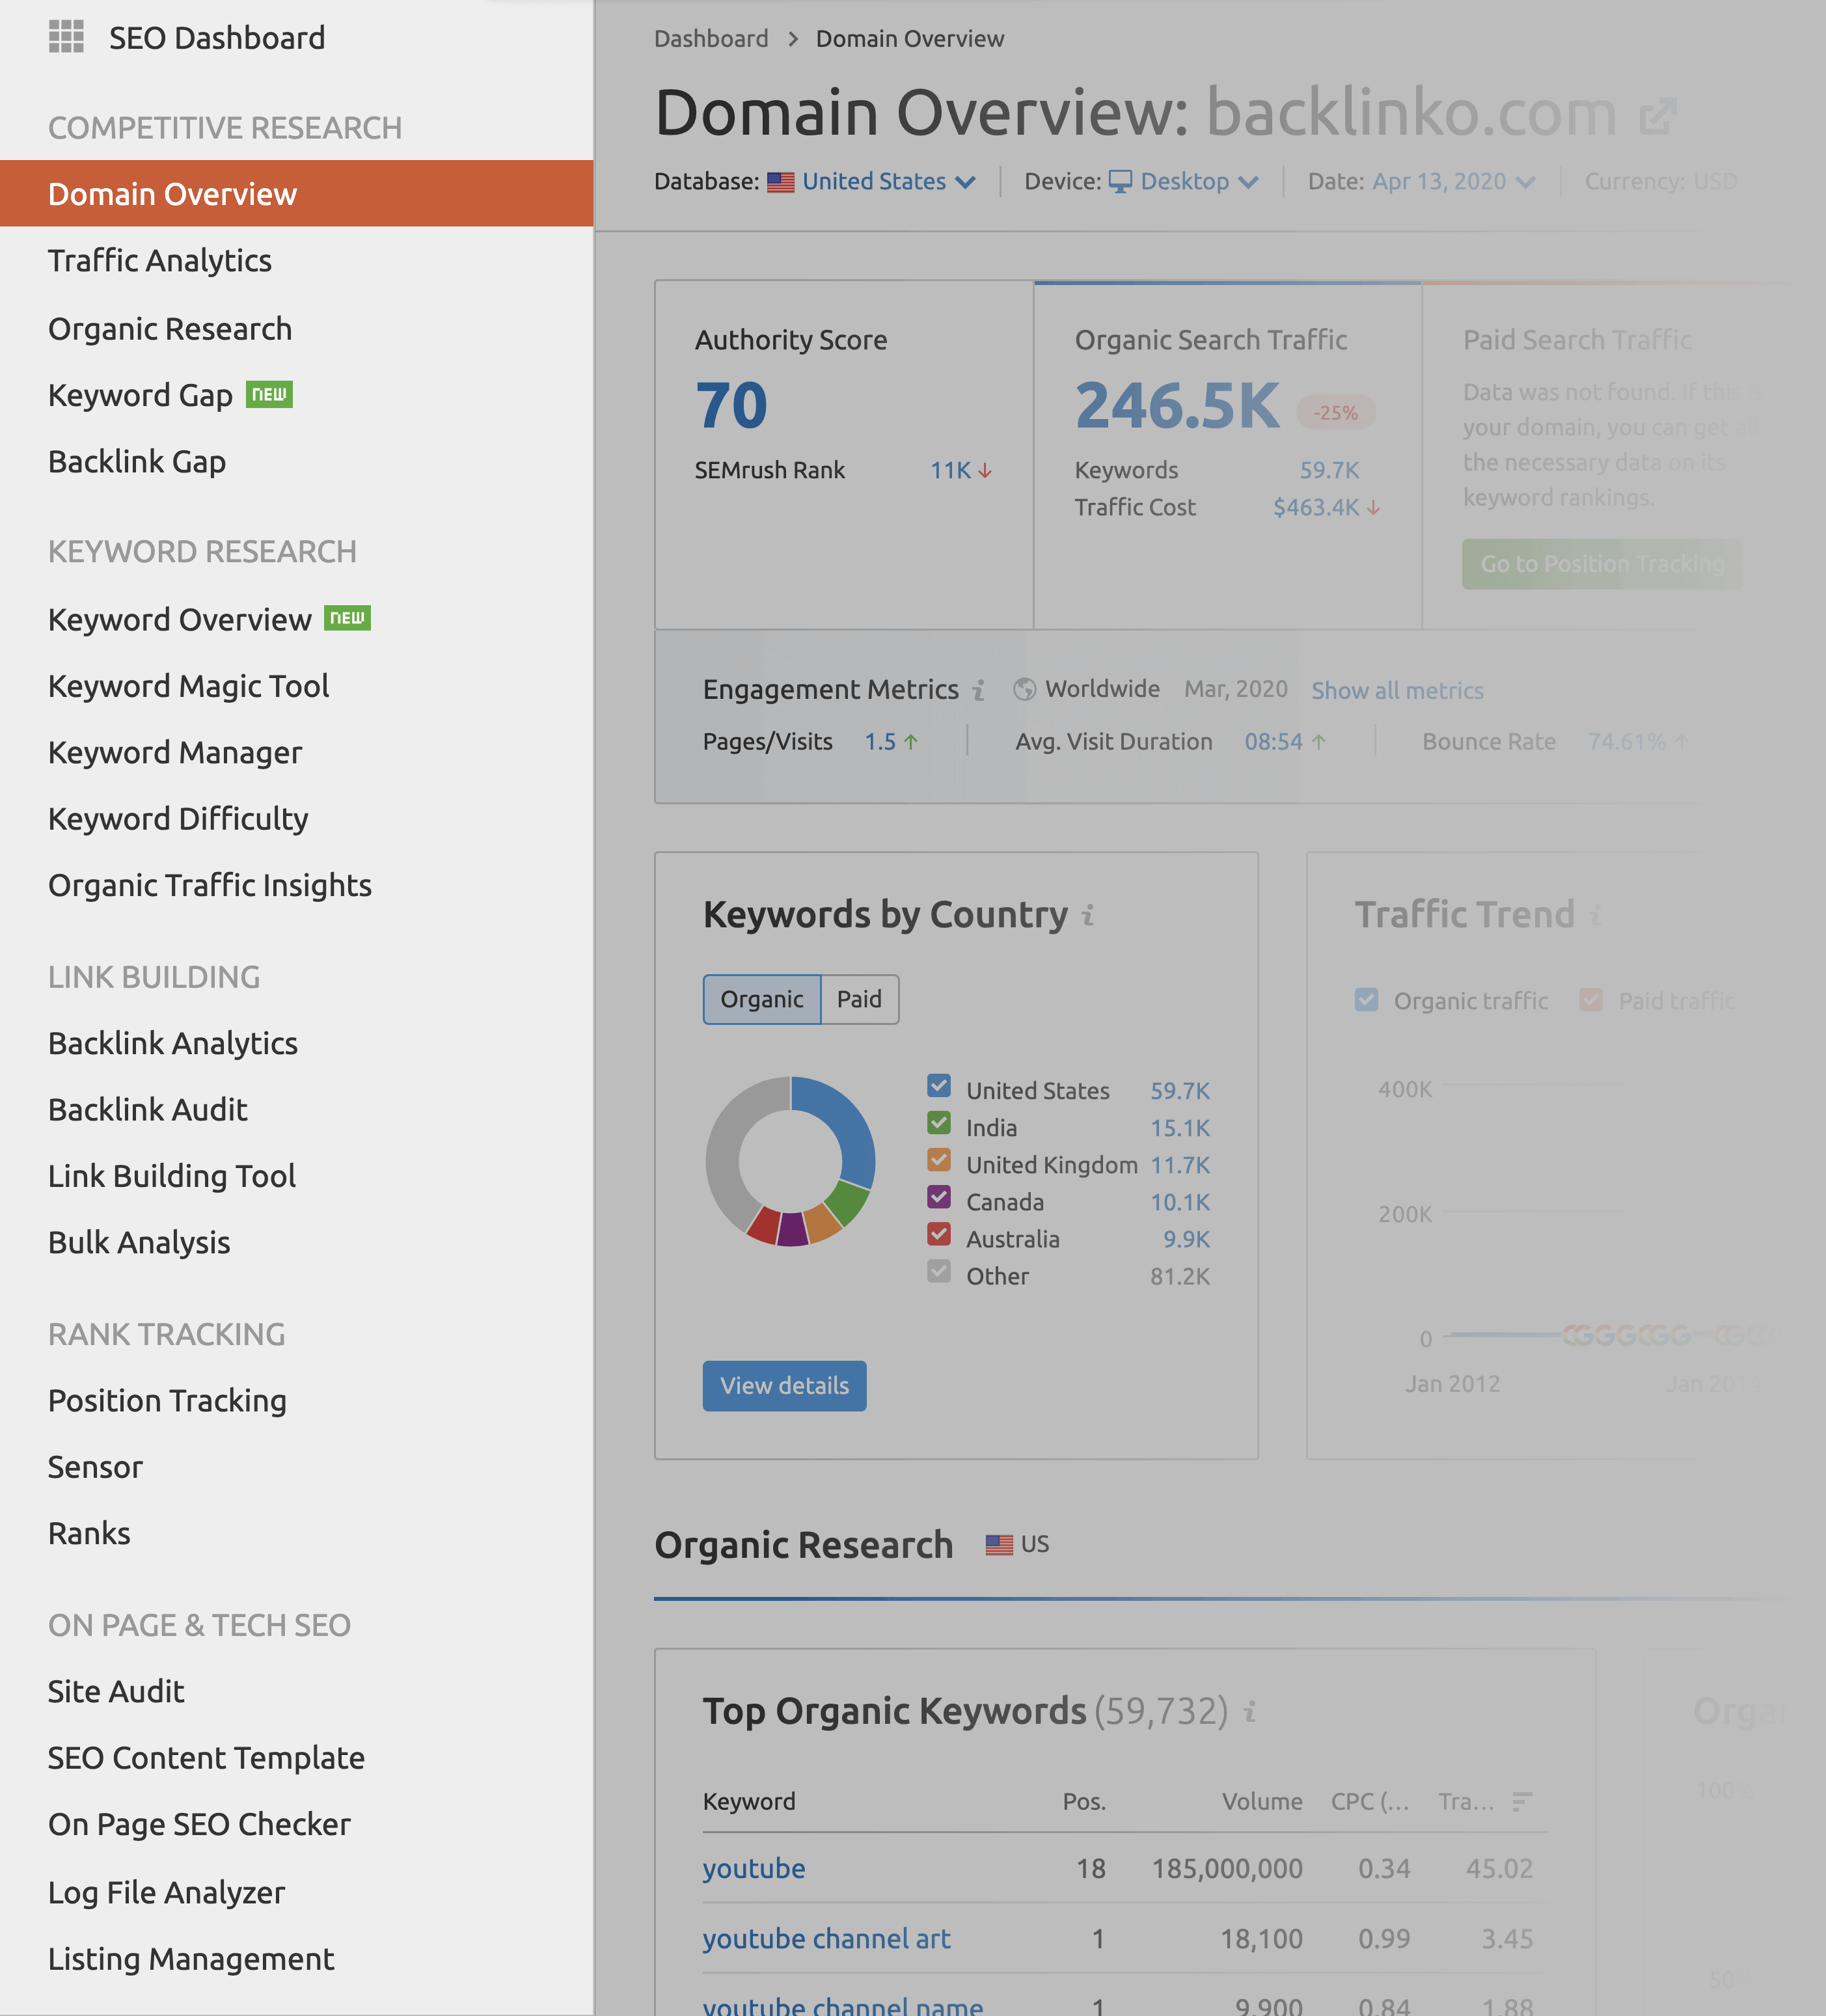Click the Worldwide globe icon
1826x2016 pixels.
pyautogui.click(x=1024, y=689)
